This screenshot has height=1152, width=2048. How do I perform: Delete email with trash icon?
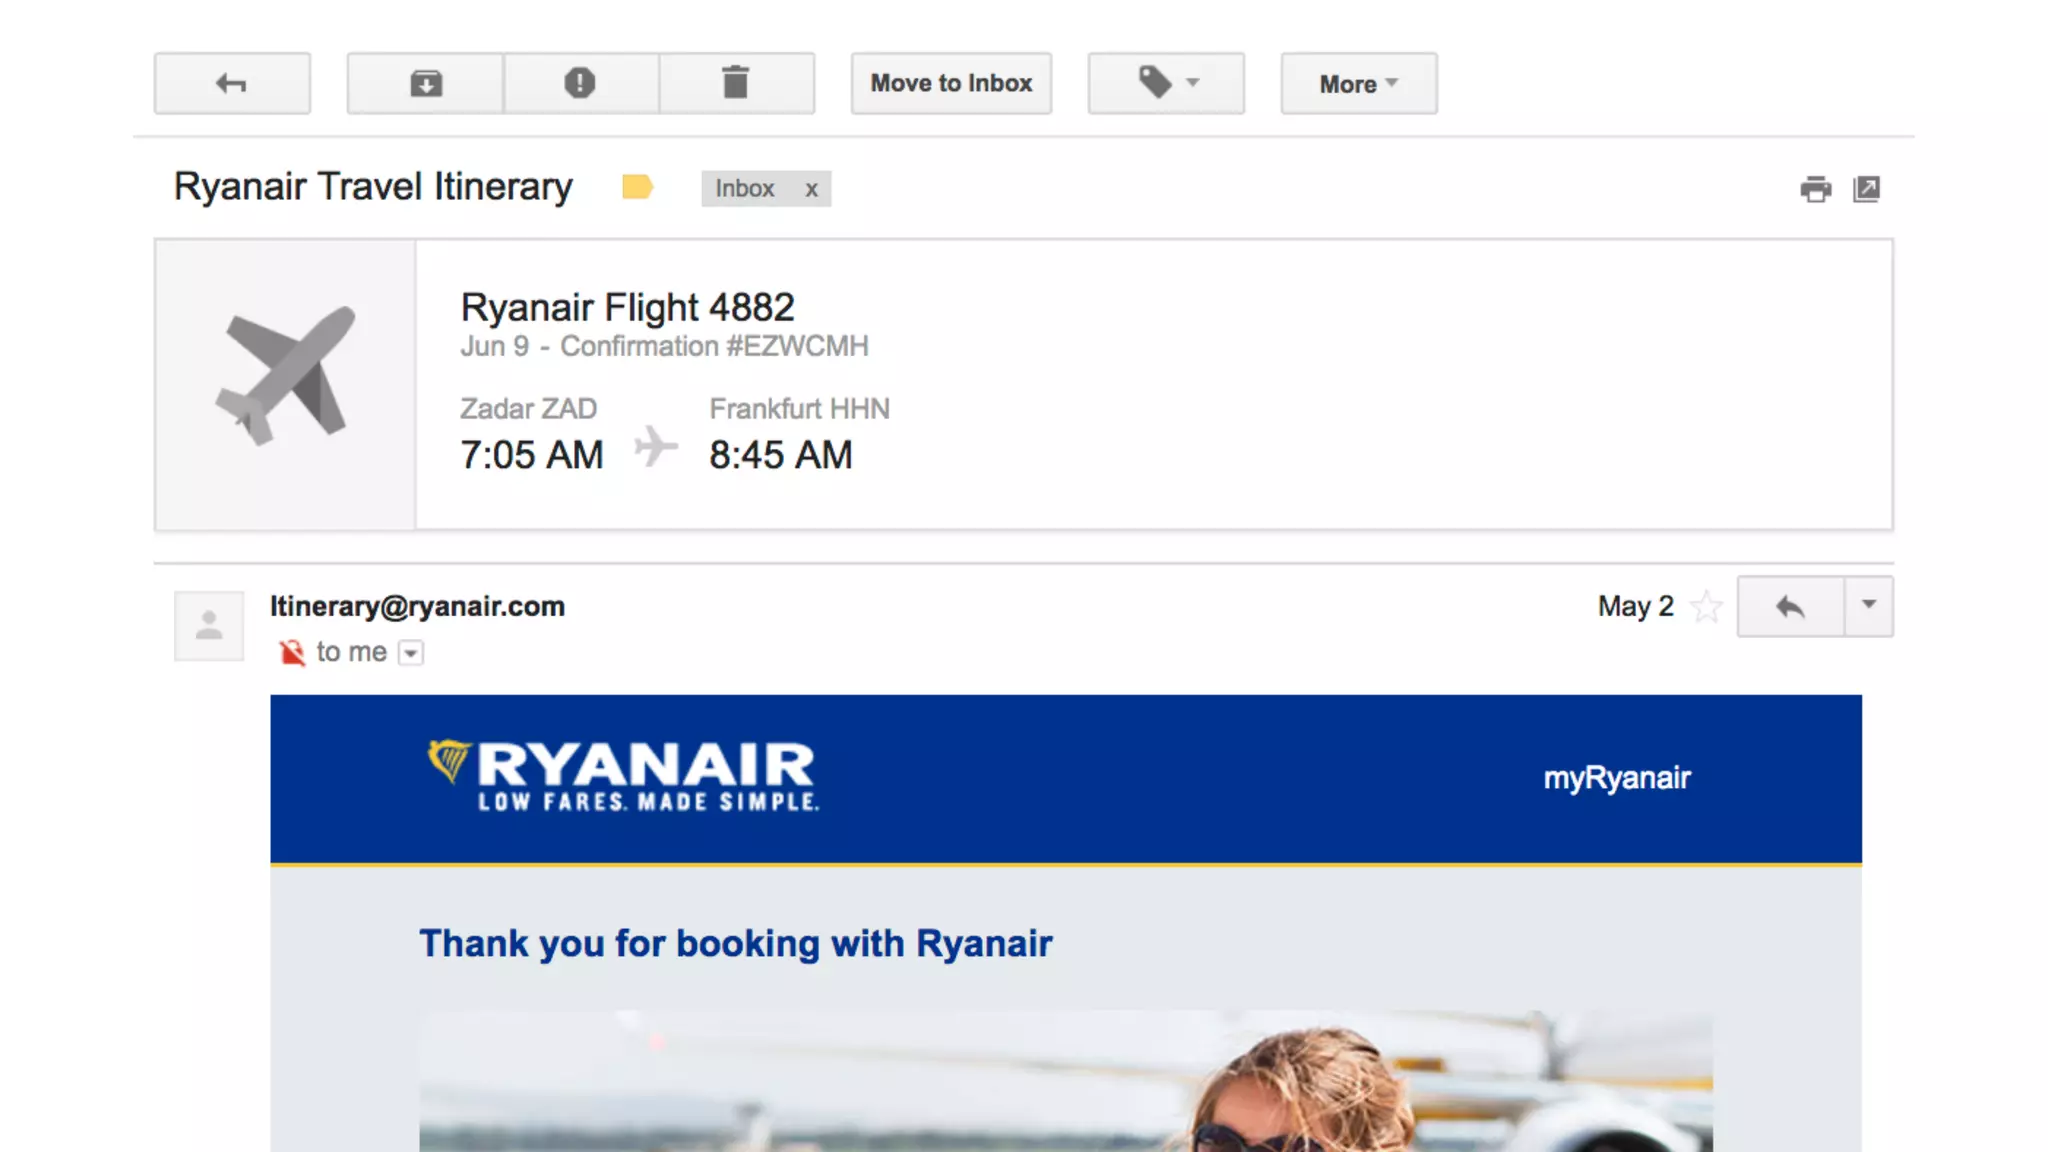pyautogui.click(x=736, y=83)
